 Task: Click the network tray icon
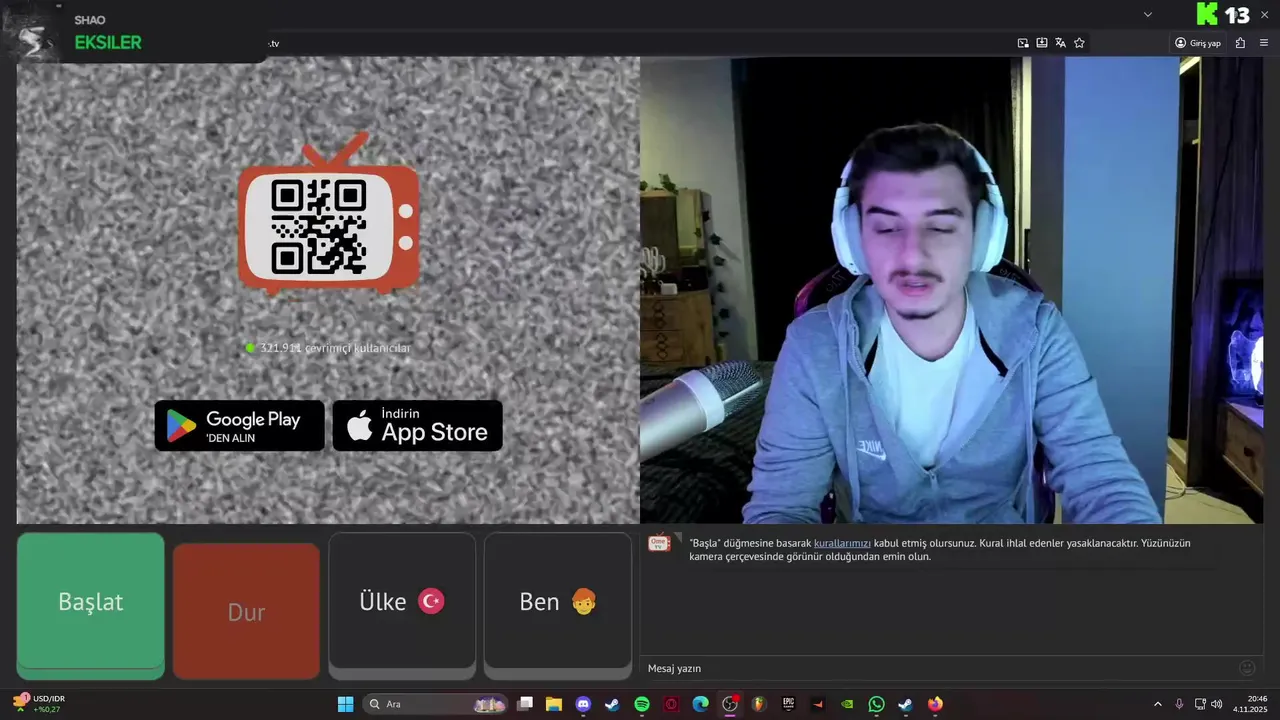1200,704
